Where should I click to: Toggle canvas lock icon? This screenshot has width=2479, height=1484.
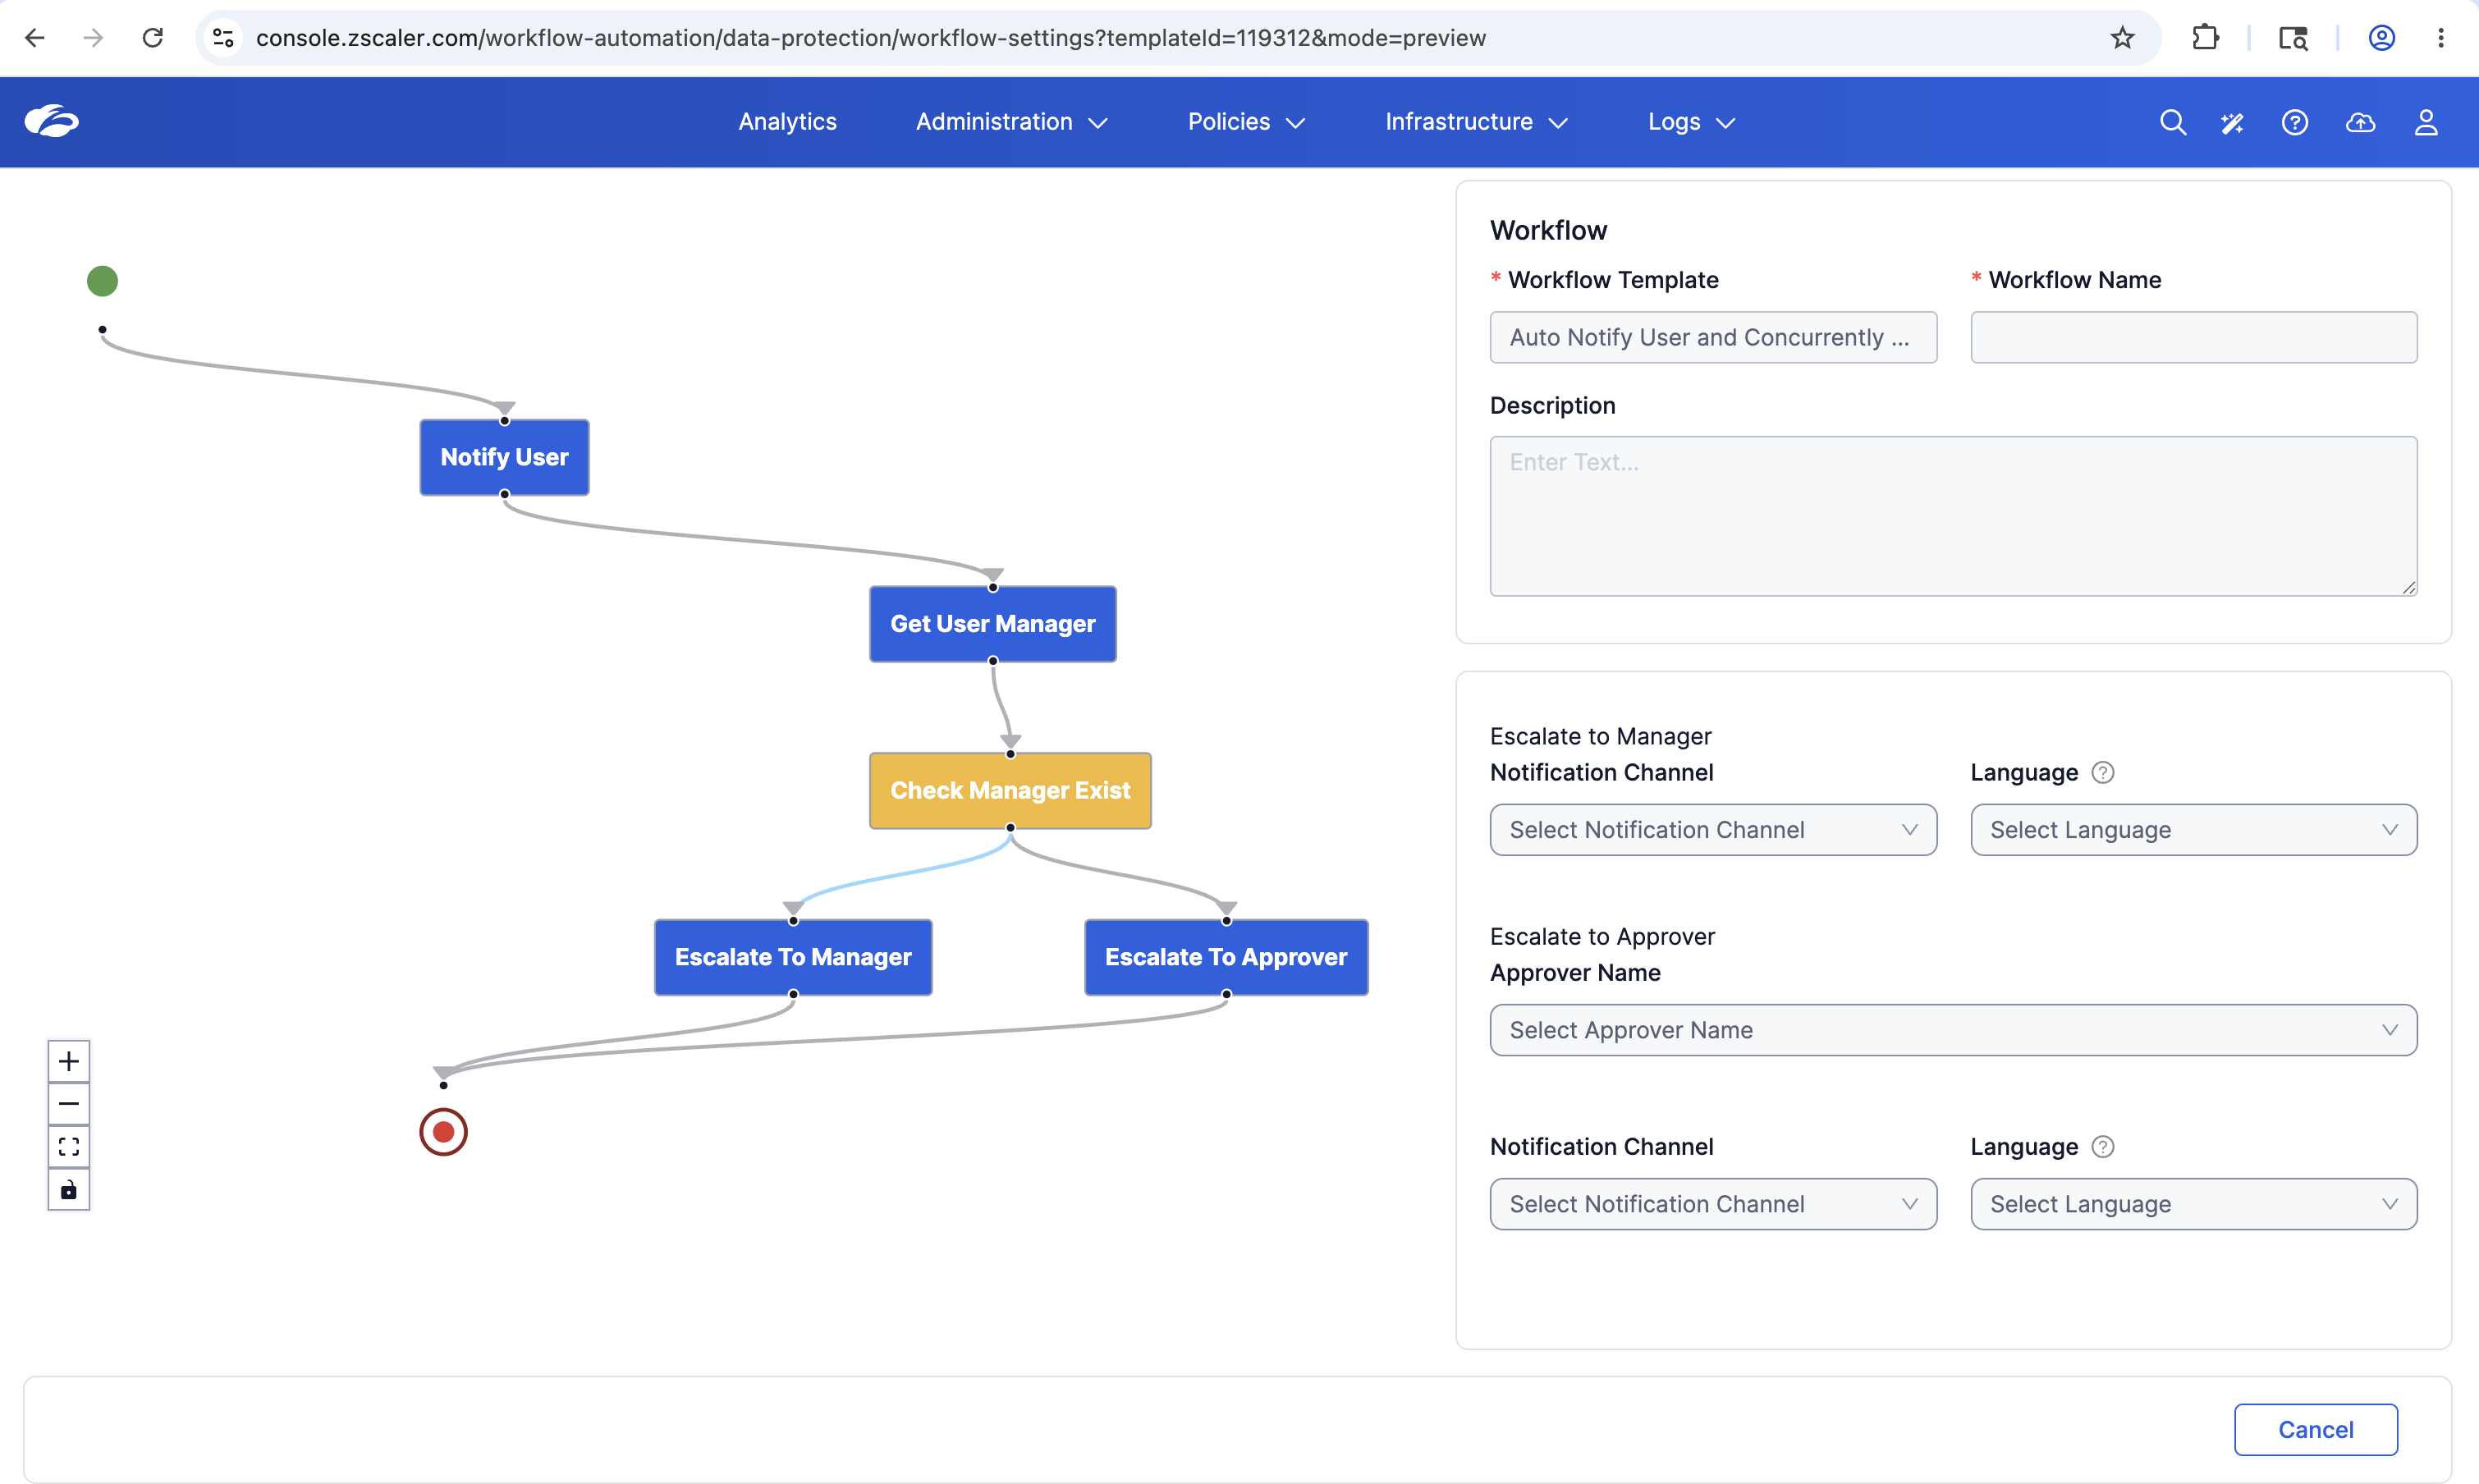pos(69,1190)
